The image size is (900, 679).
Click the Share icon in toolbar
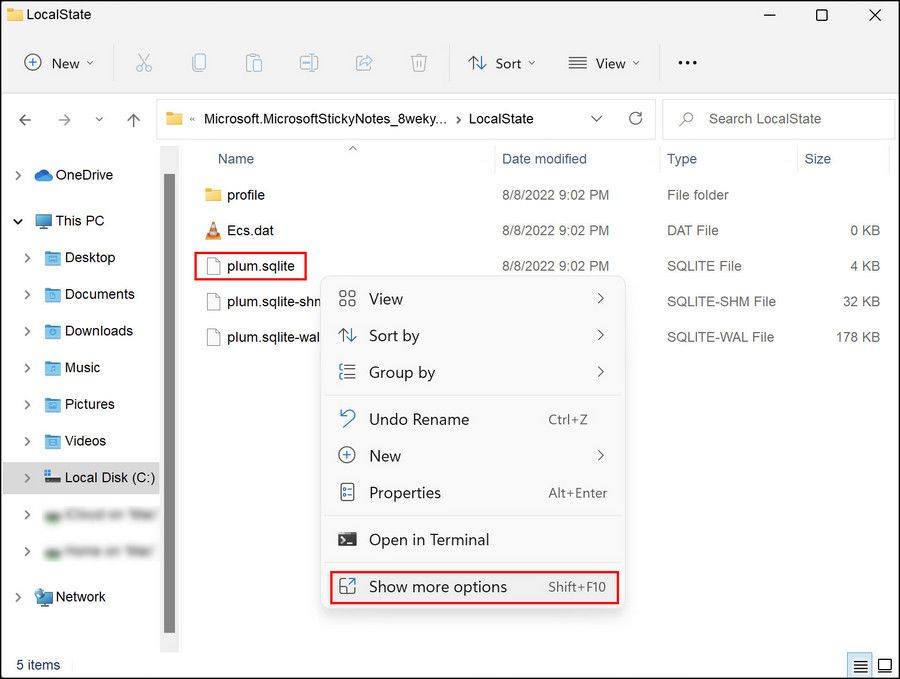(364, 63)
